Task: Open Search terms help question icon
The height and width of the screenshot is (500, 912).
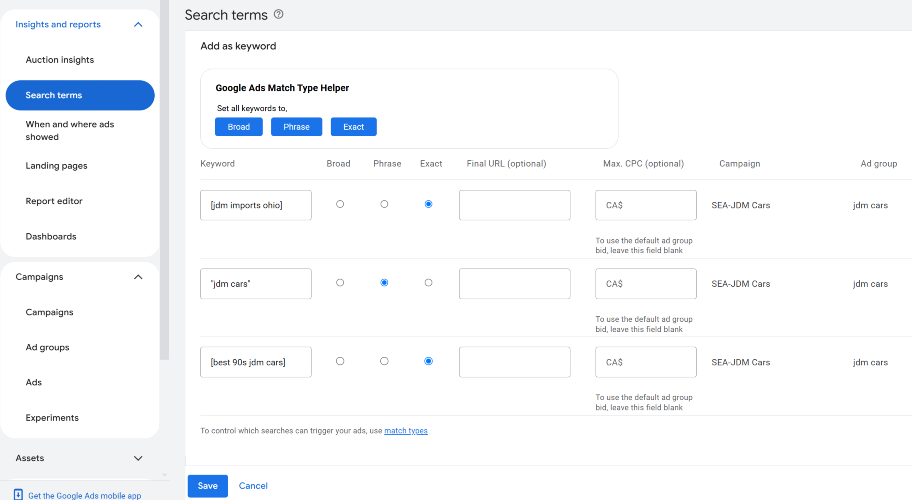Action: click(279, 15)
